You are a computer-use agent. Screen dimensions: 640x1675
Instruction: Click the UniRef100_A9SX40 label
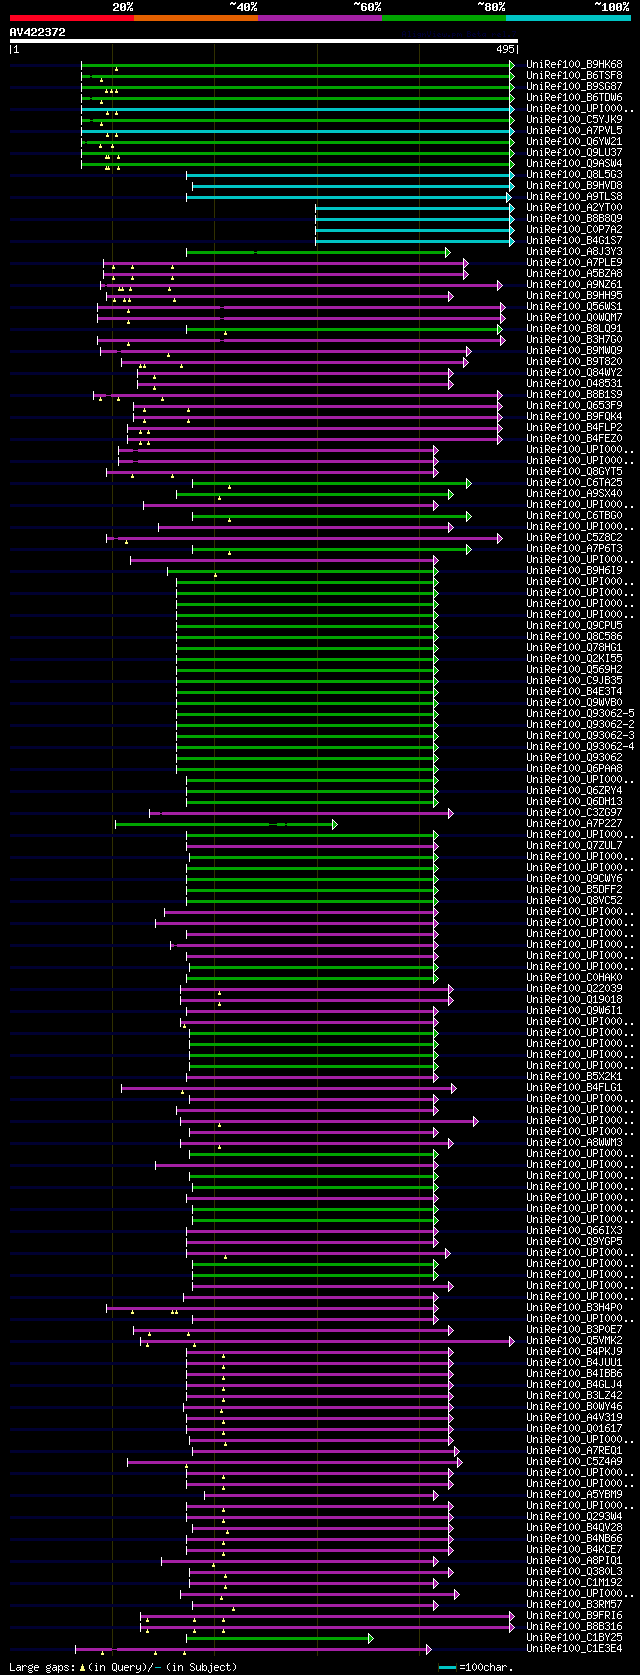coord(574,494)
